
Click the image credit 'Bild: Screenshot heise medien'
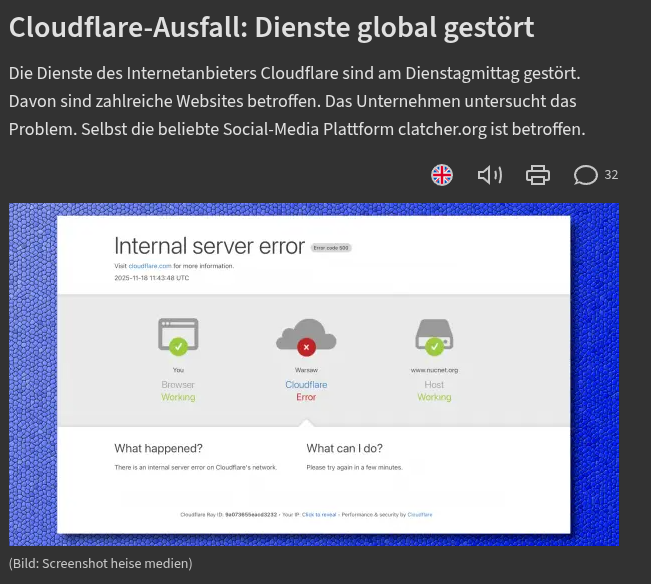[x=100, y=563]
